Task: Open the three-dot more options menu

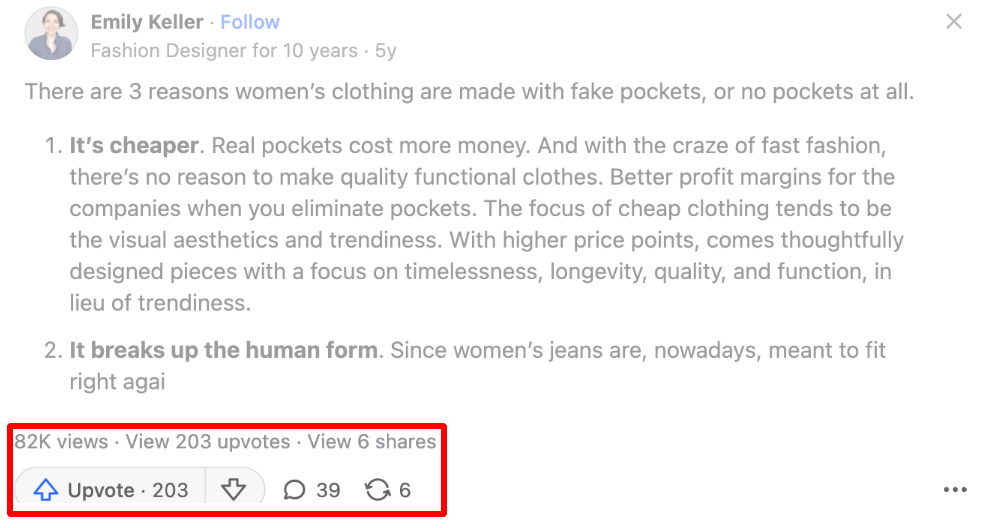Action: coord(955,490)
